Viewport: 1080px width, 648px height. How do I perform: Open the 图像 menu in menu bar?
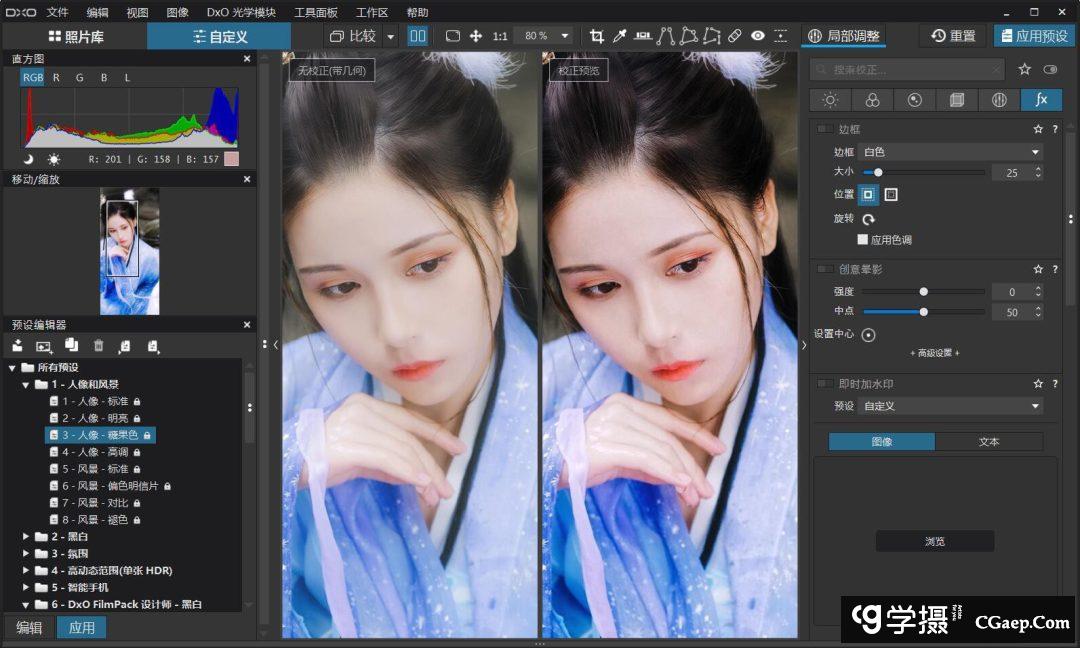[x=177, y=12]
